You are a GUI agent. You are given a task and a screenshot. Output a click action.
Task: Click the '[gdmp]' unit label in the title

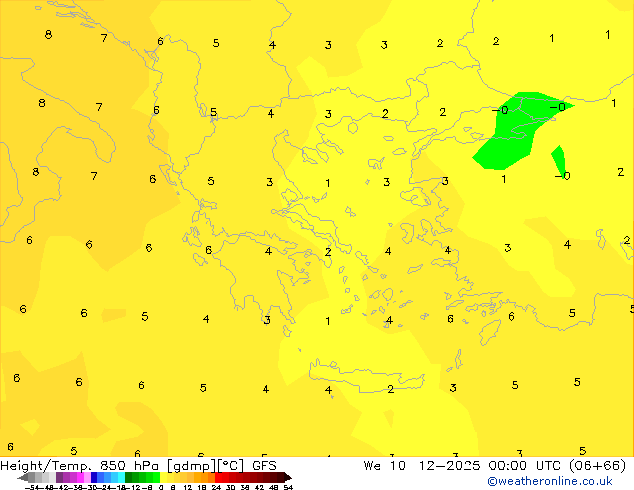[x=192, y=466]
